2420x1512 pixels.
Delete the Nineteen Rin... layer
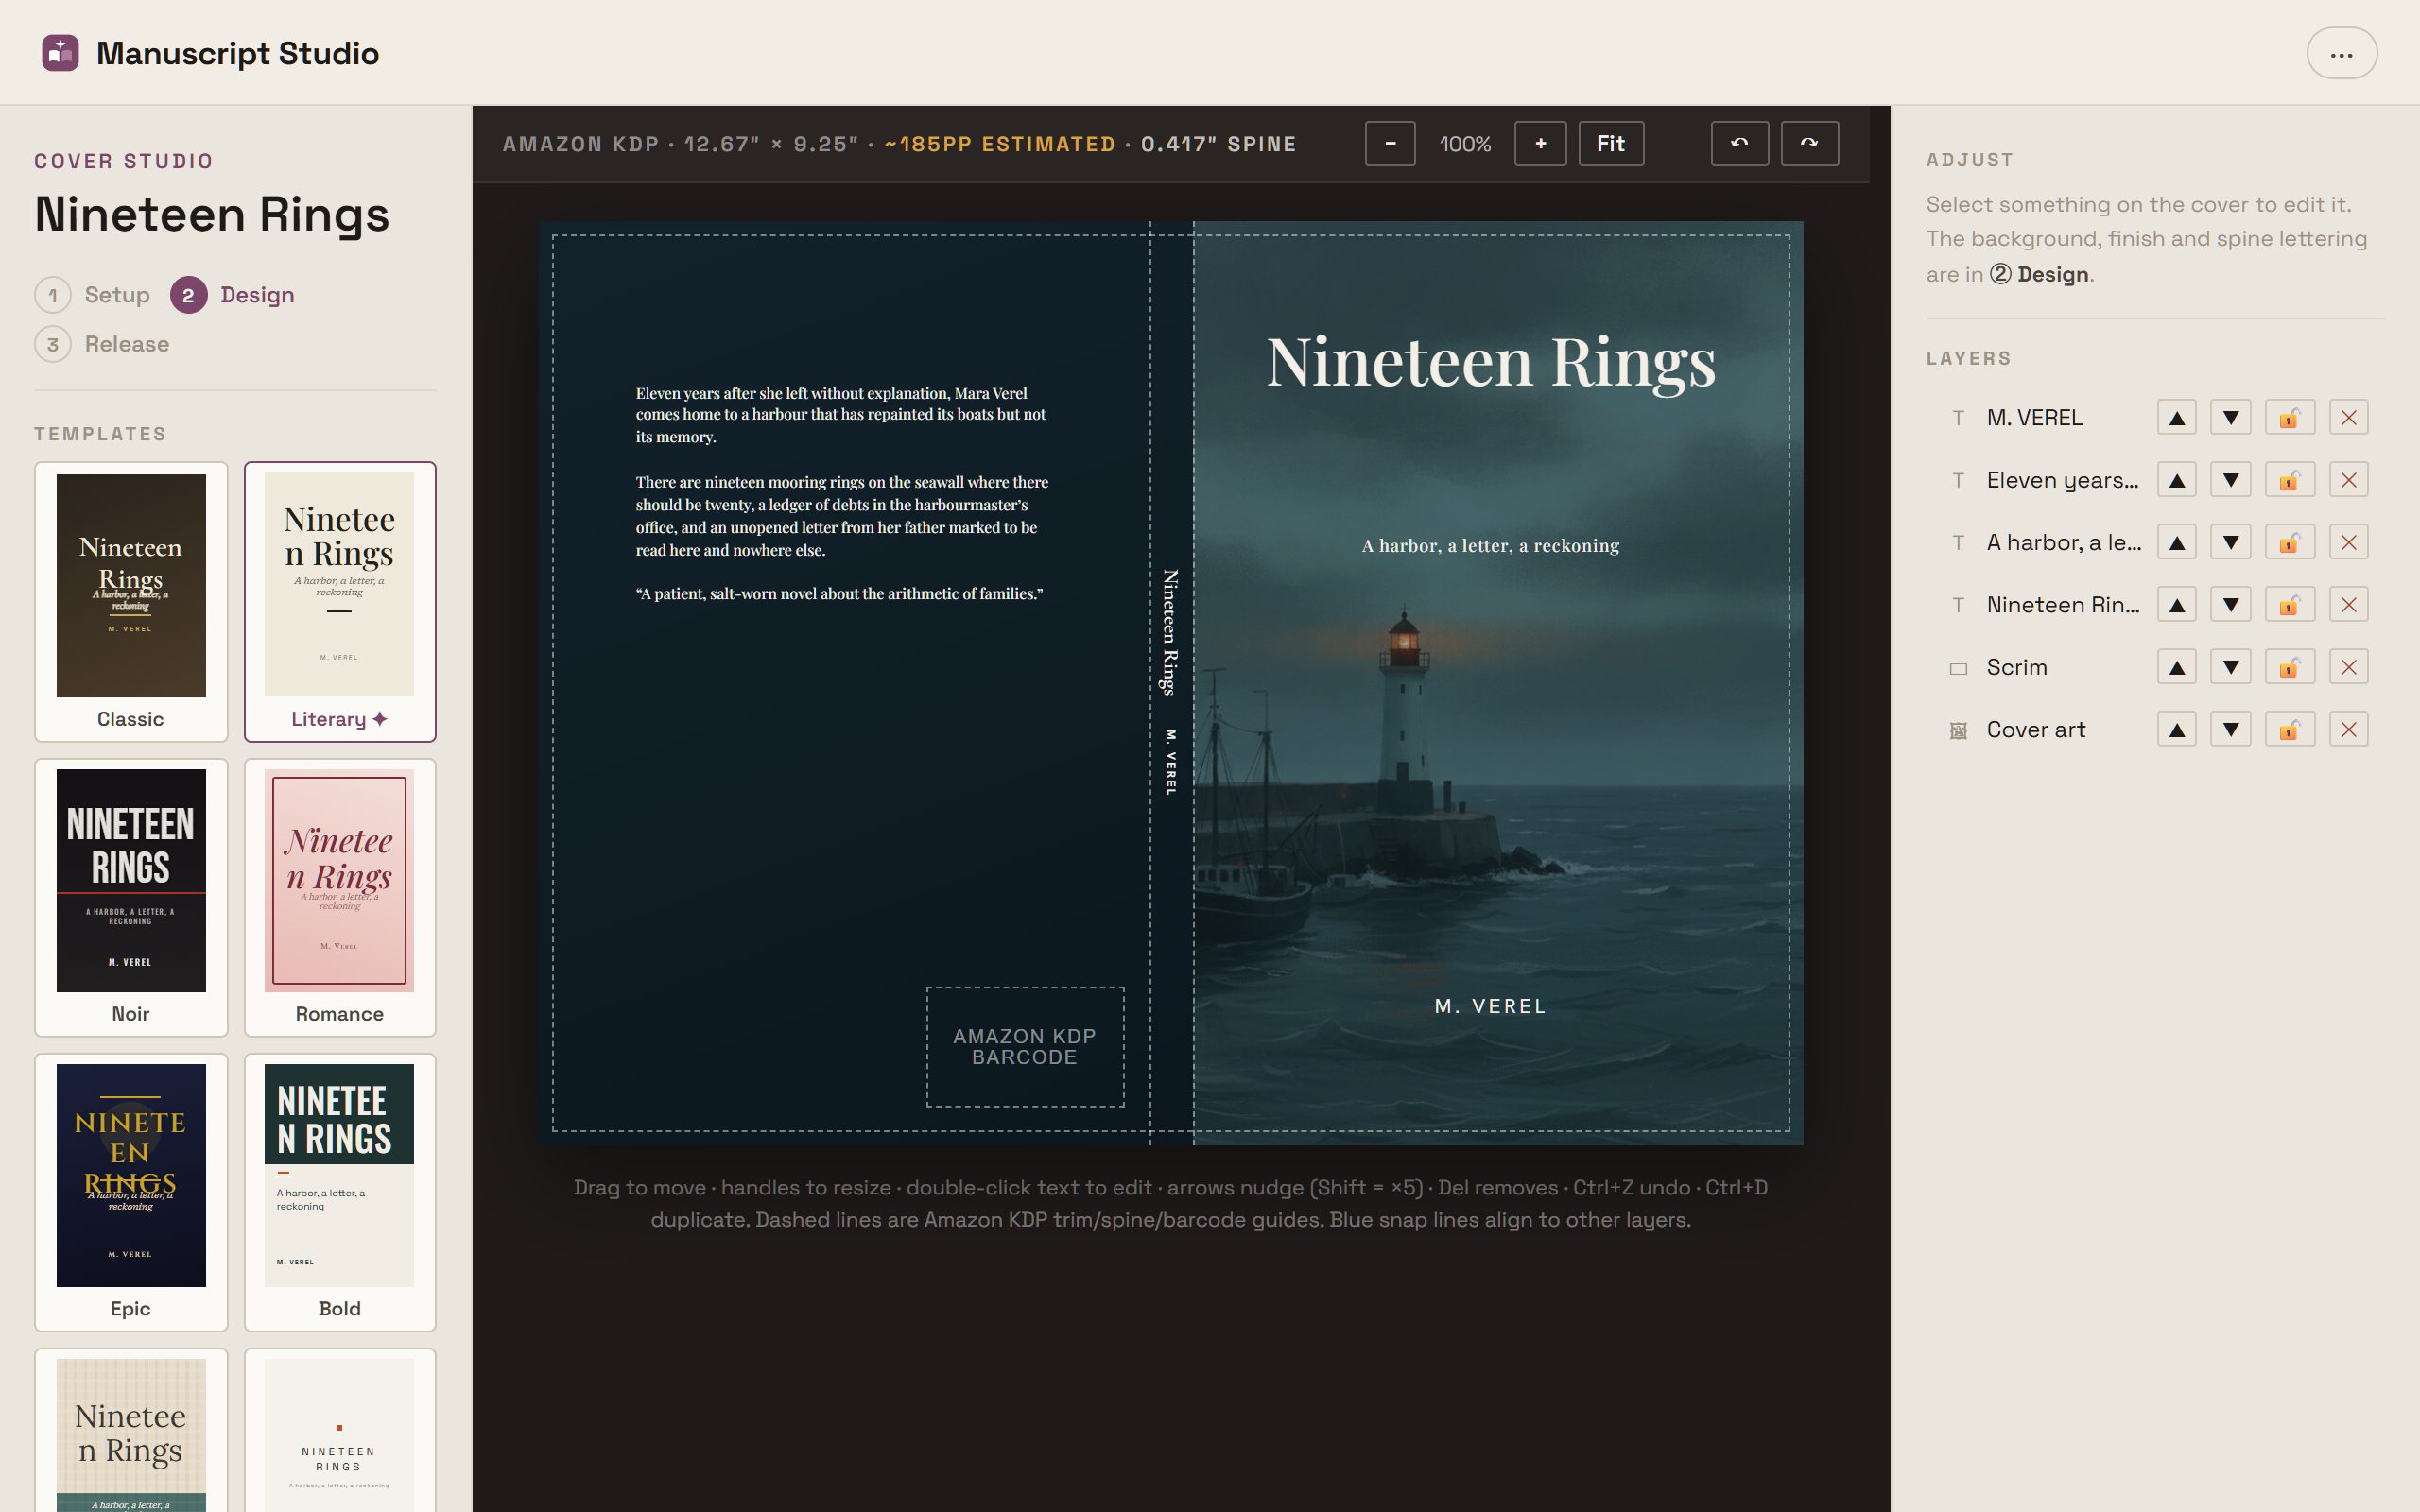pos(2349,605)
